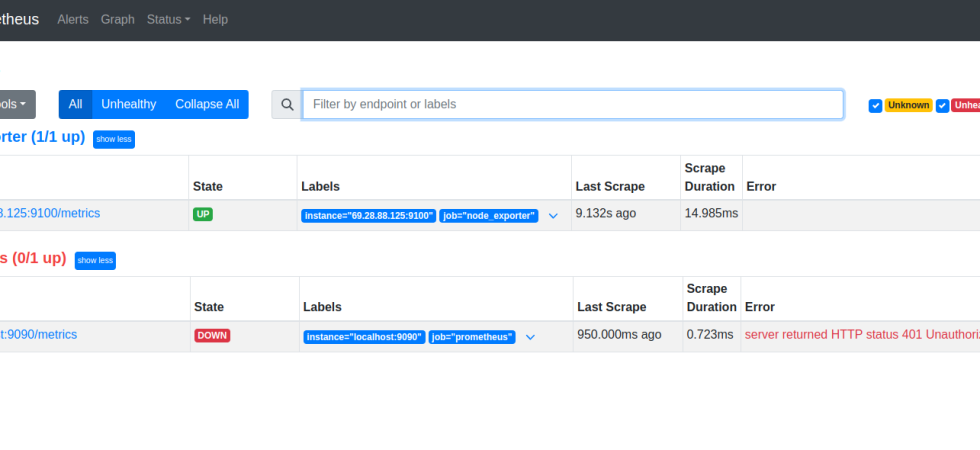Click show less for node_exporter group

[114, 139]
